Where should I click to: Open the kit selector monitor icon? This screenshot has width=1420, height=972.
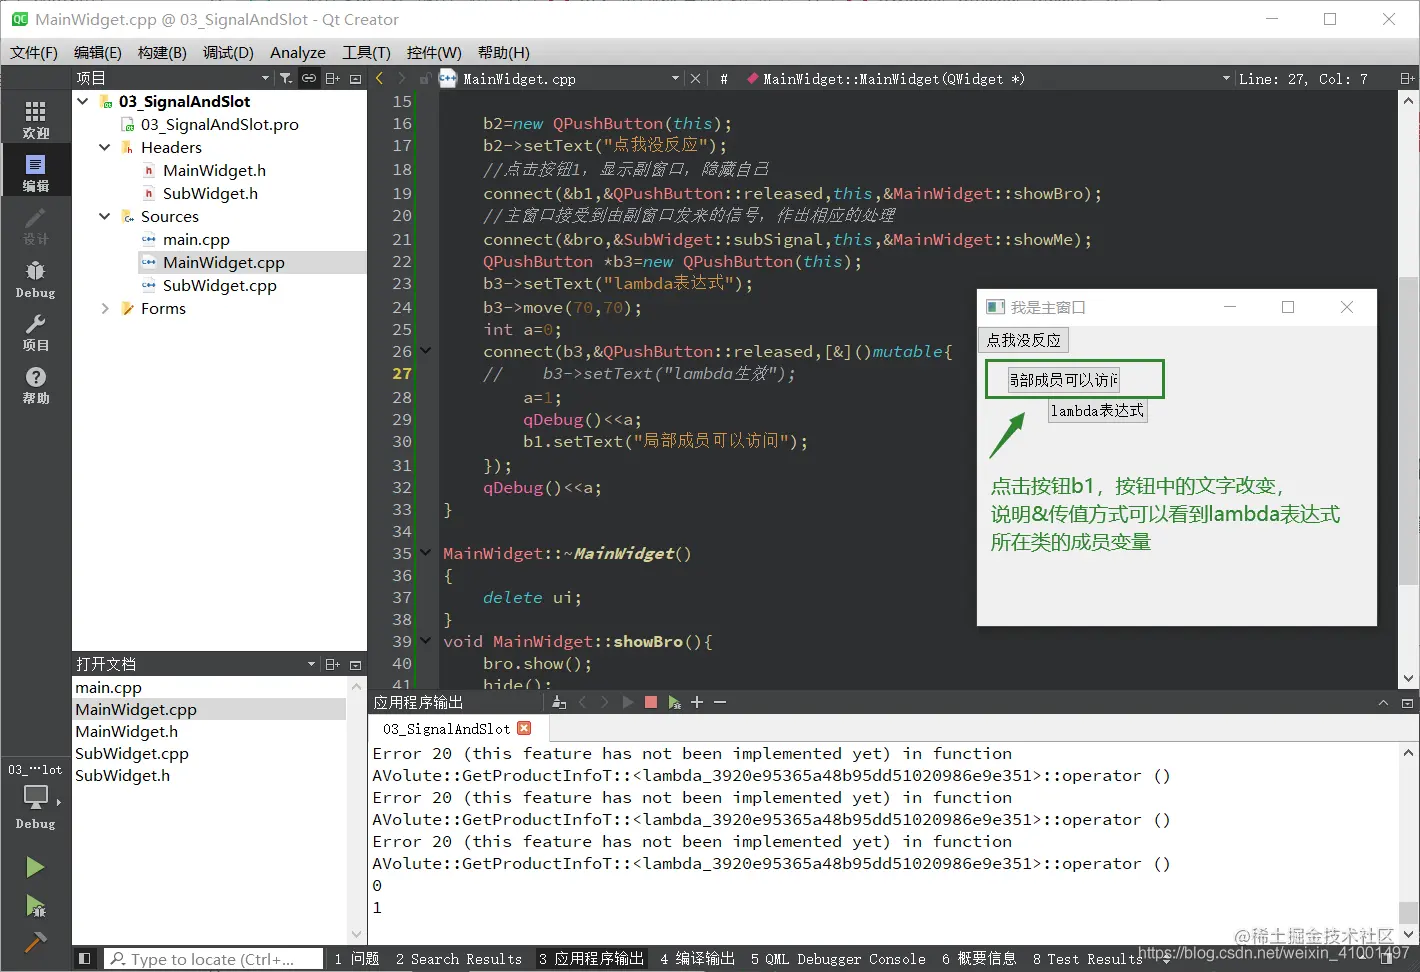[x=35, y=797]
